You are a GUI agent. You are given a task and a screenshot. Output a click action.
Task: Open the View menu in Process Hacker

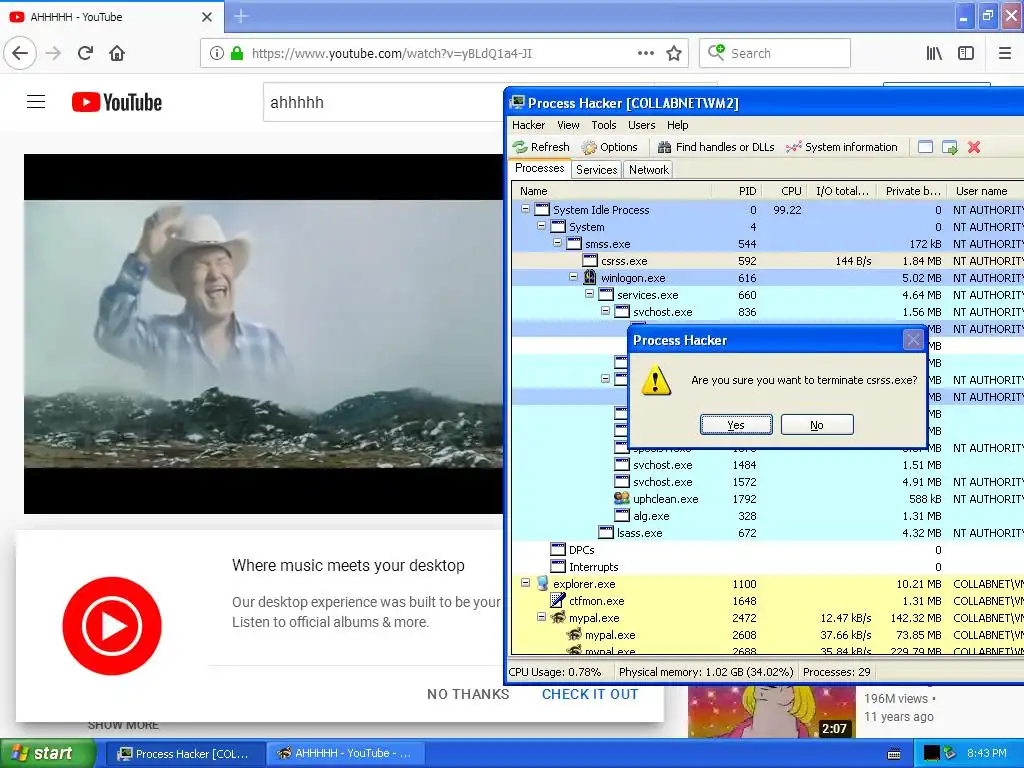pos(568,125)
